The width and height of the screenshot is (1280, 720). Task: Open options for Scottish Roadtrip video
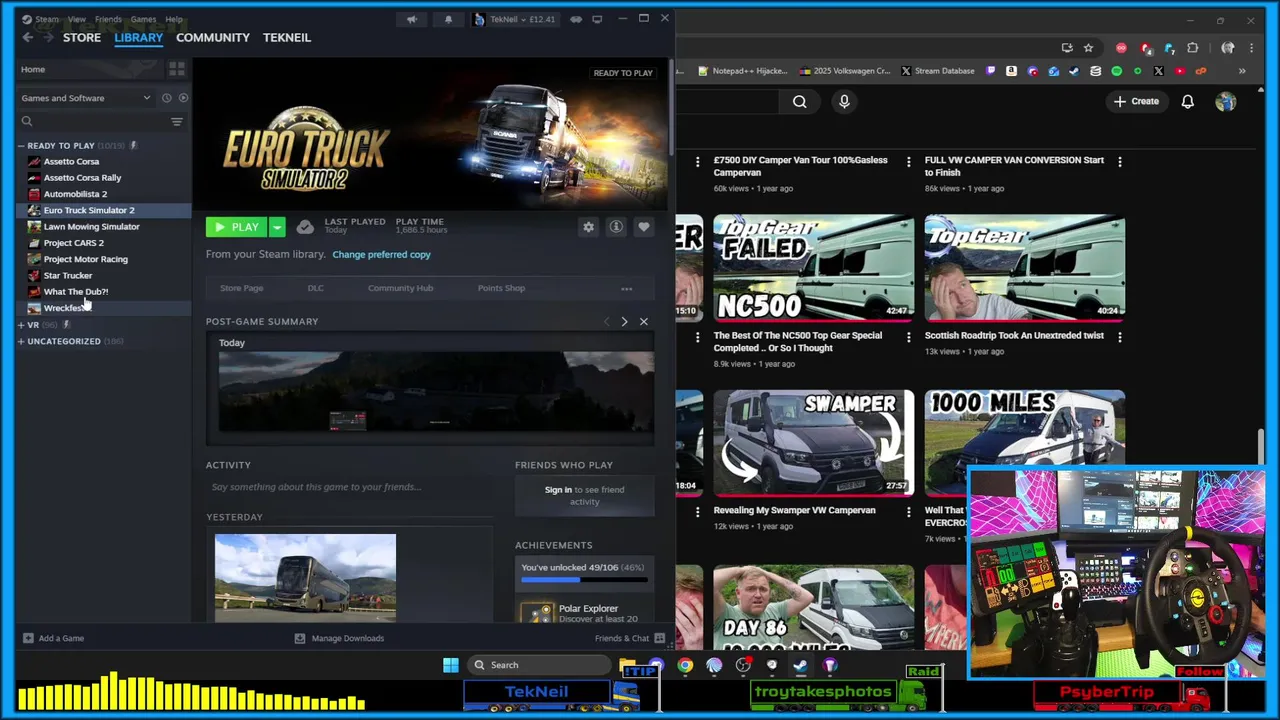pyautogui.click(x=1120, y=337)
